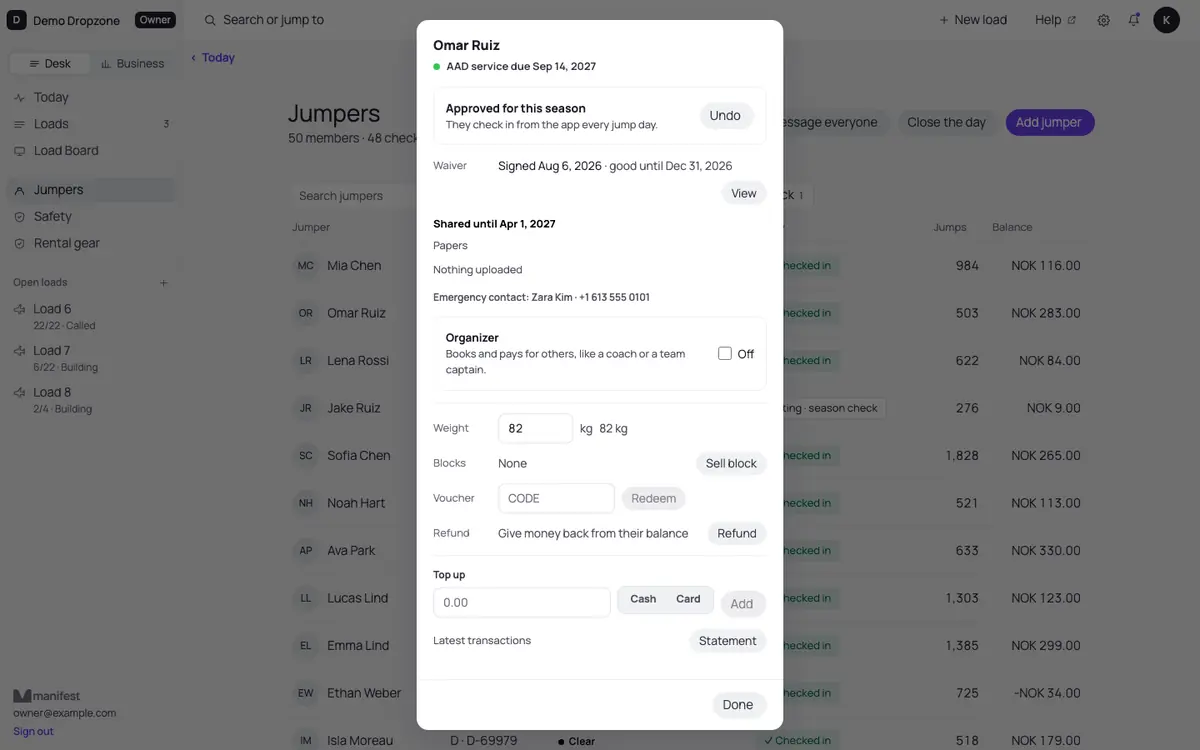Click the LL avatar for Lucas Lind

306,598
